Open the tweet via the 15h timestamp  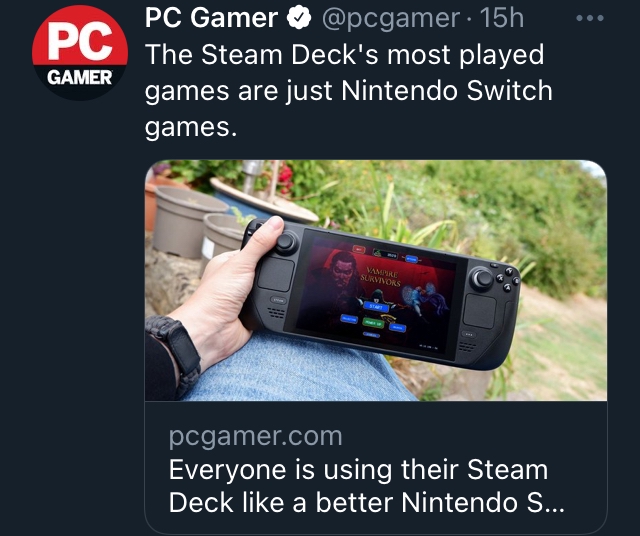(502, 18)
